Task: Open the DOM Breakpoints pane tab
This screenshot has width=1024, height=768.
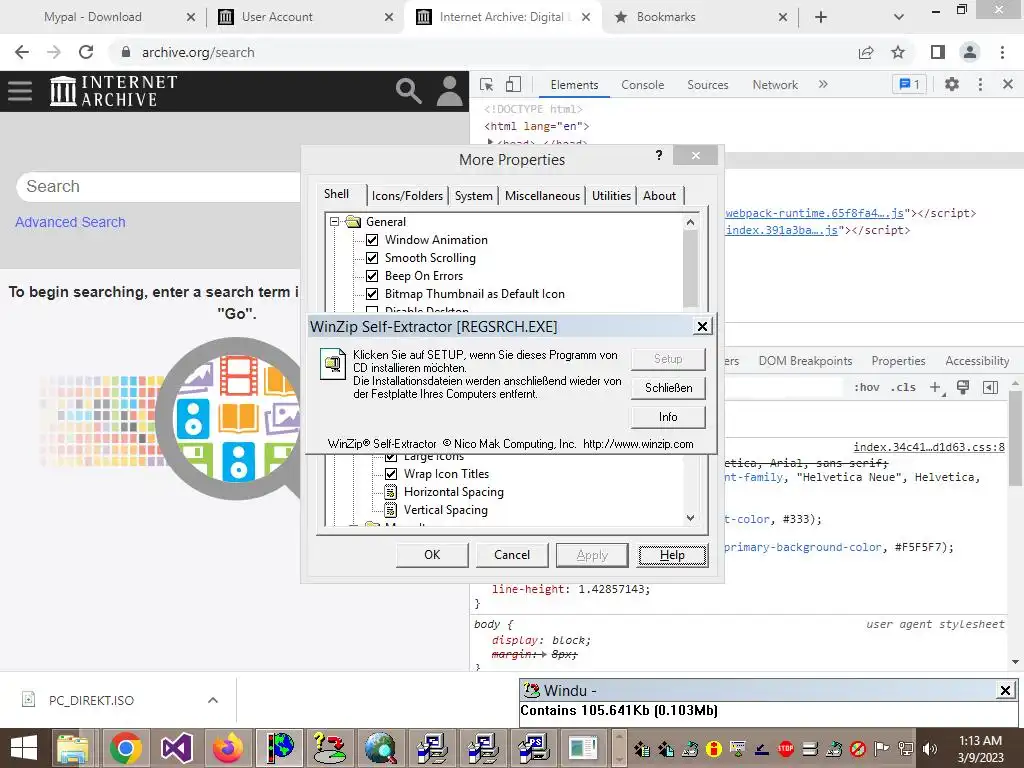Action: [805, 360]
